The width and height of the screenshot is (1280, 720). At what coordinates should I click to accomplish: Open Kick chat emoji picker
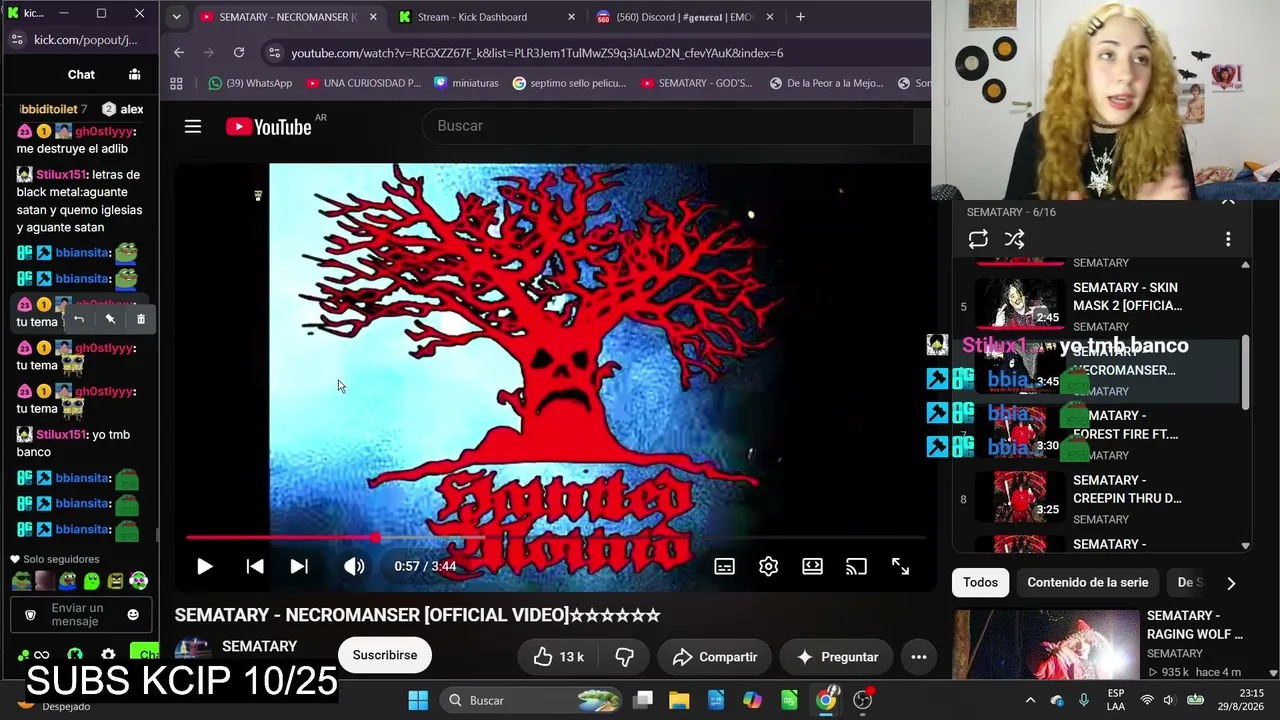[x=133, y=614]
